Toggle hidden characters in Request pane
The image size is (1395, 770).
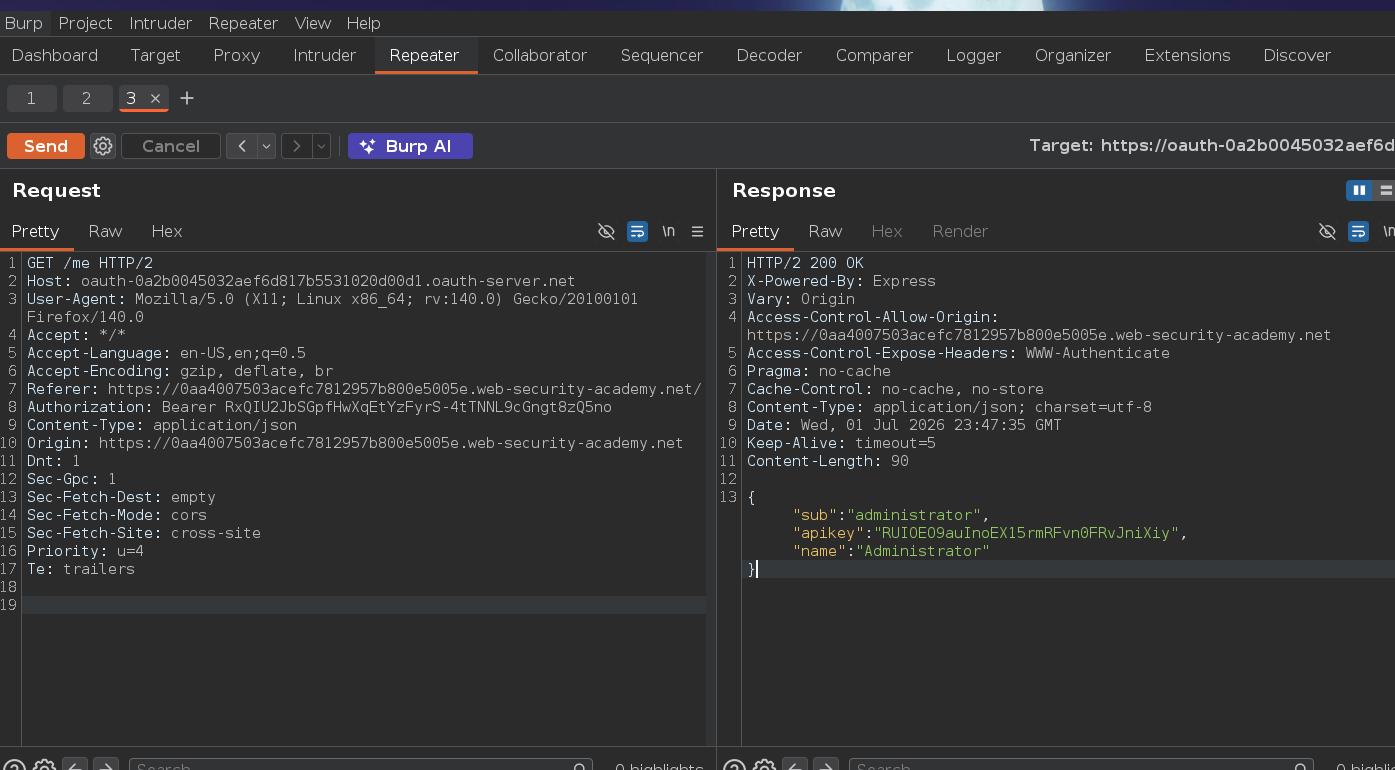606,231
